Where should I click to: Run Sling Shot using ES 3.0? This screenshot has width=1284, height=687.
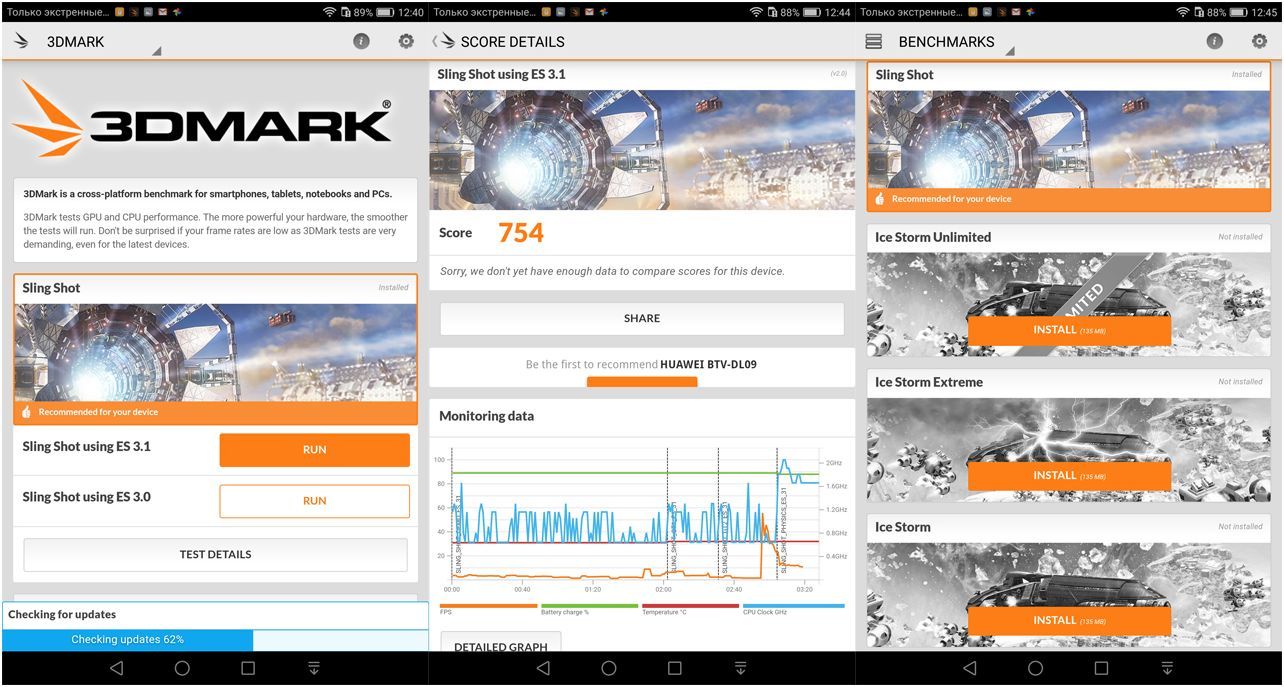click(x=314, y=501)
